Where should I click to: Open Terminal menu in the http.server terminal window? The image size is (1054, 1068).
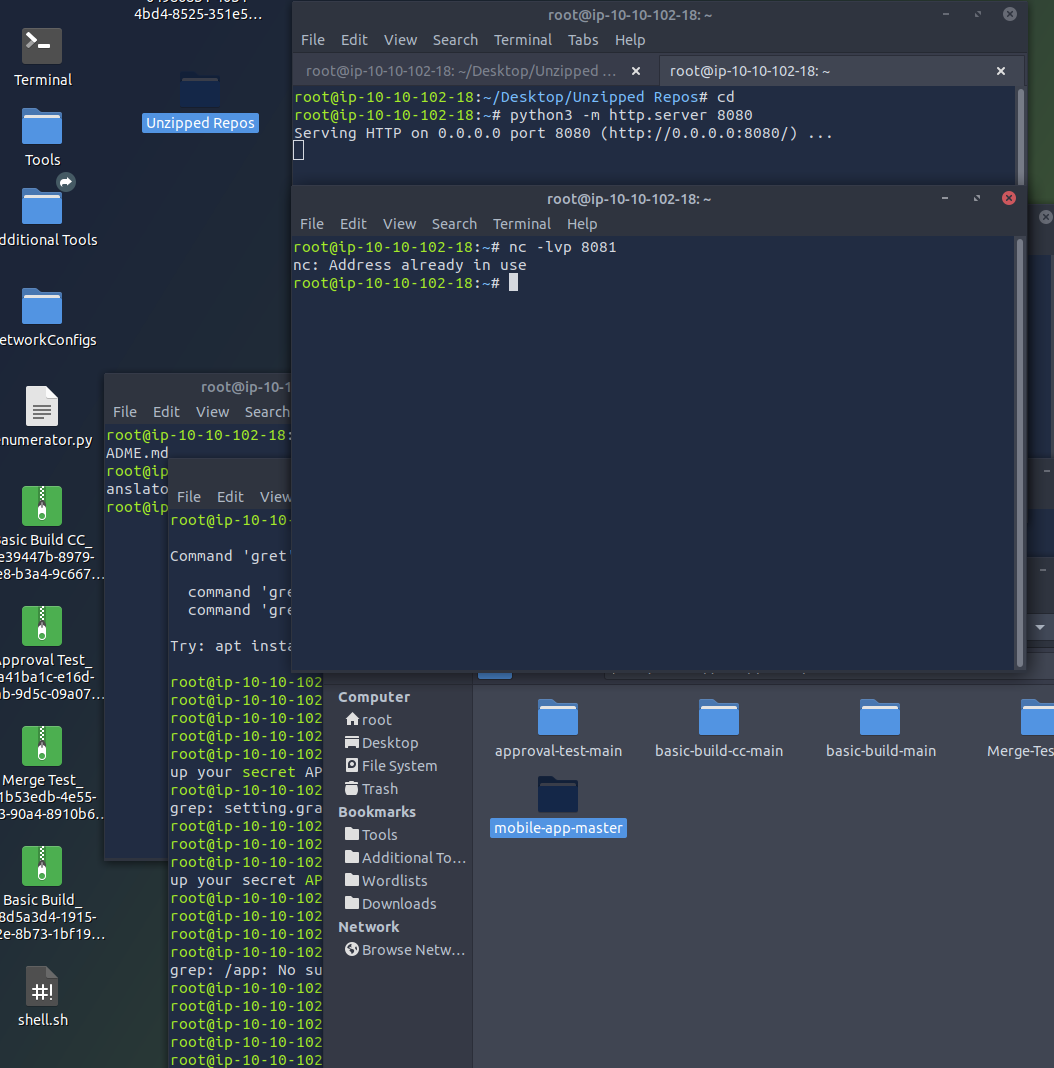coord(523,40)
